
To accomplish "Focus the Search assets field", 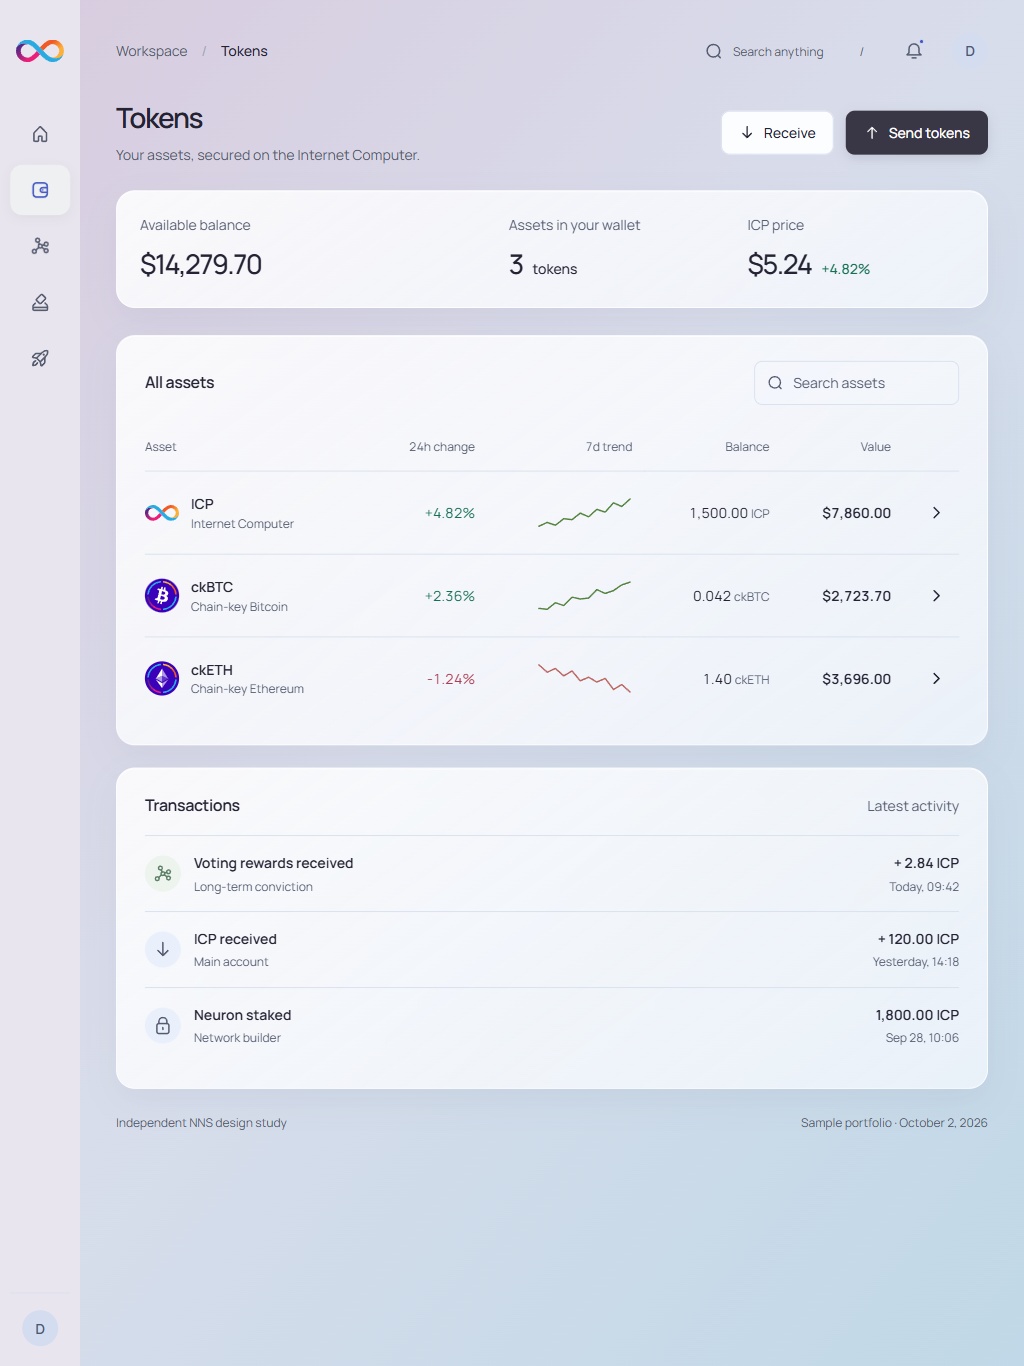I will [x=856, y=383].
